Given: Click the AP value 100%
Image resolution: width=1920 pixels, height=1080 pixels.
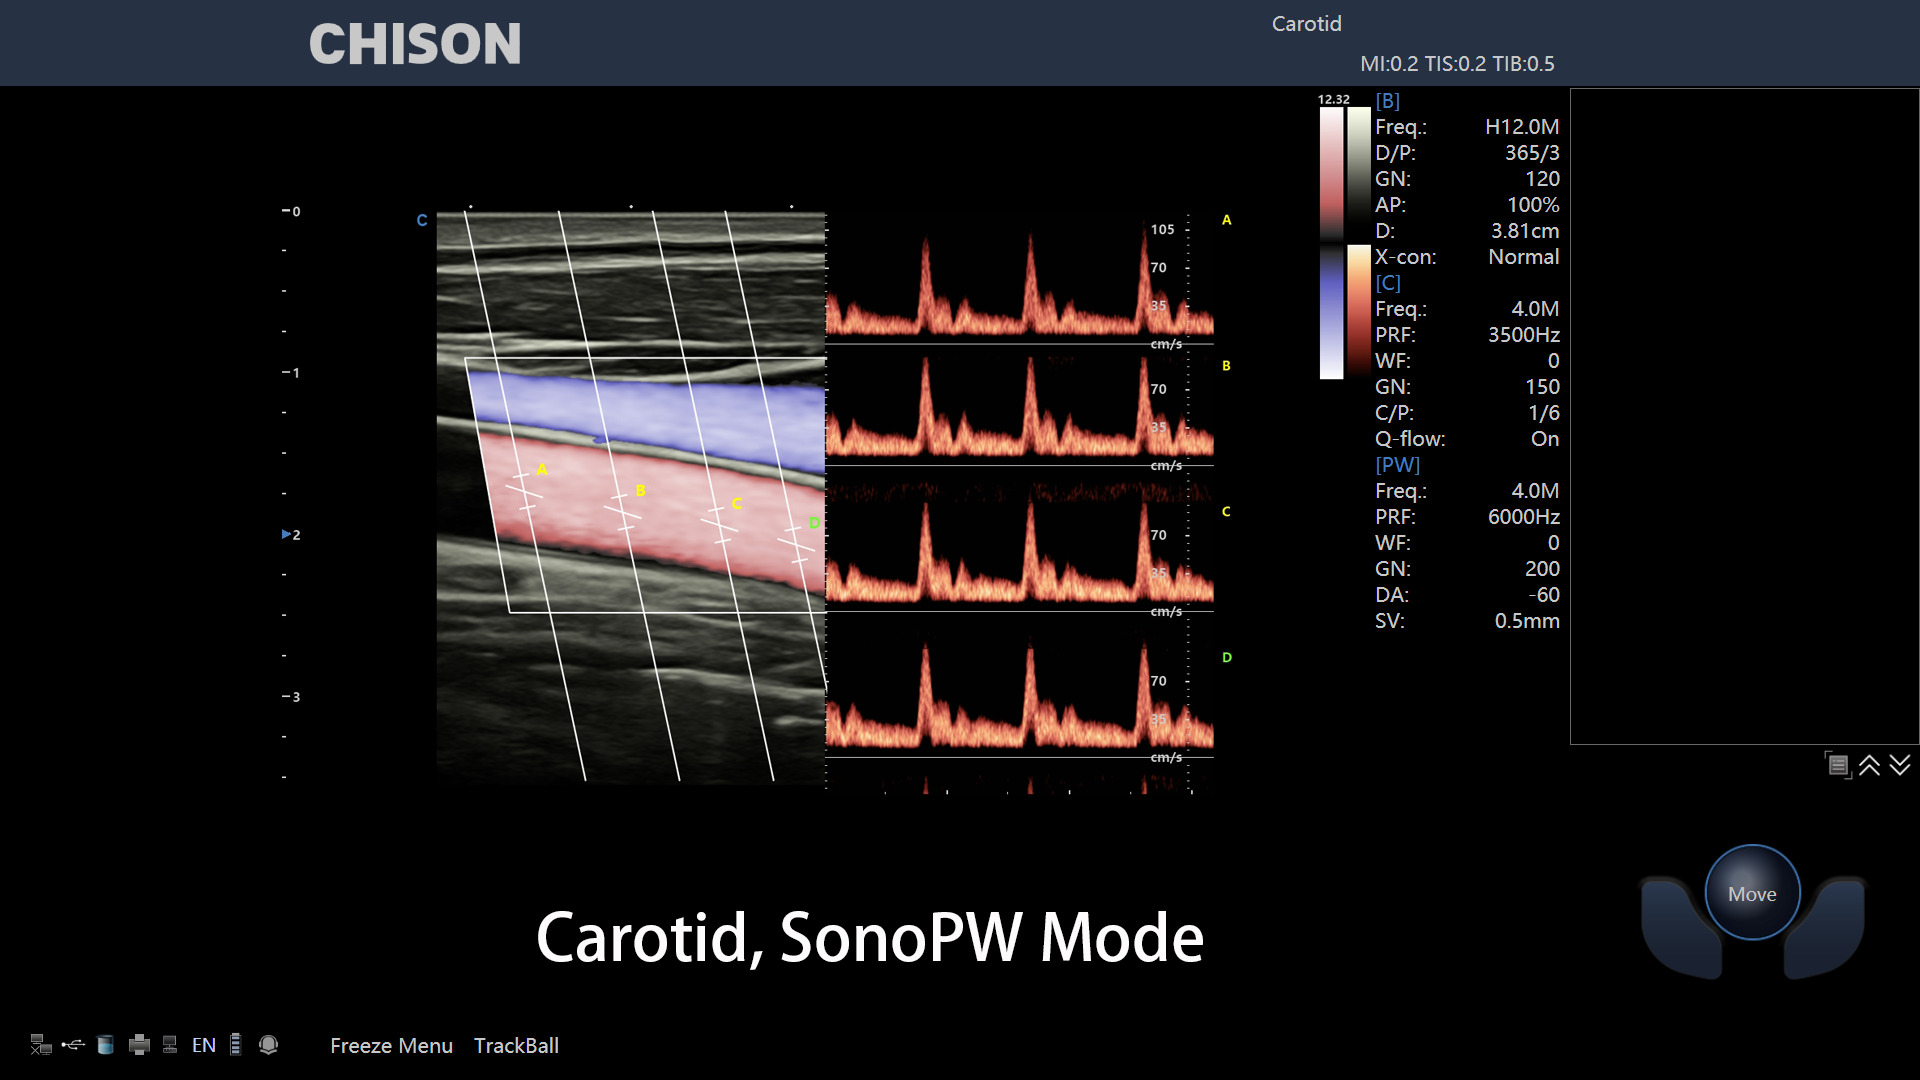Looking at the screenshot, I should click(x=1533, y=205).
